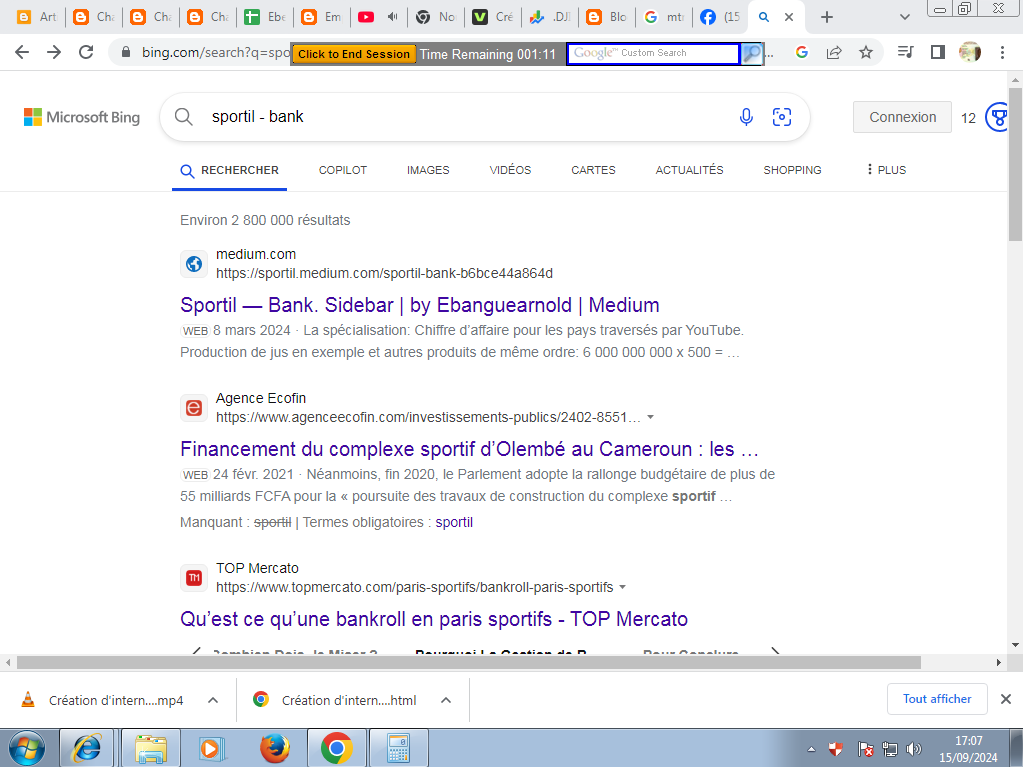
Task: Open the CARTES search tab
Action: click(593, 170)
